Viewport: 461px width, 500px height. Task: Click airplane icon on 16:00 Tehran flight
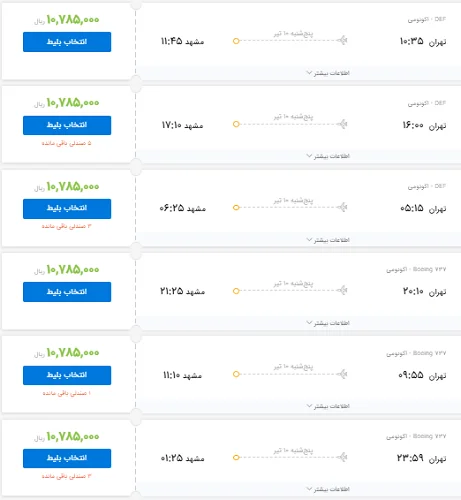coord(342,124)
